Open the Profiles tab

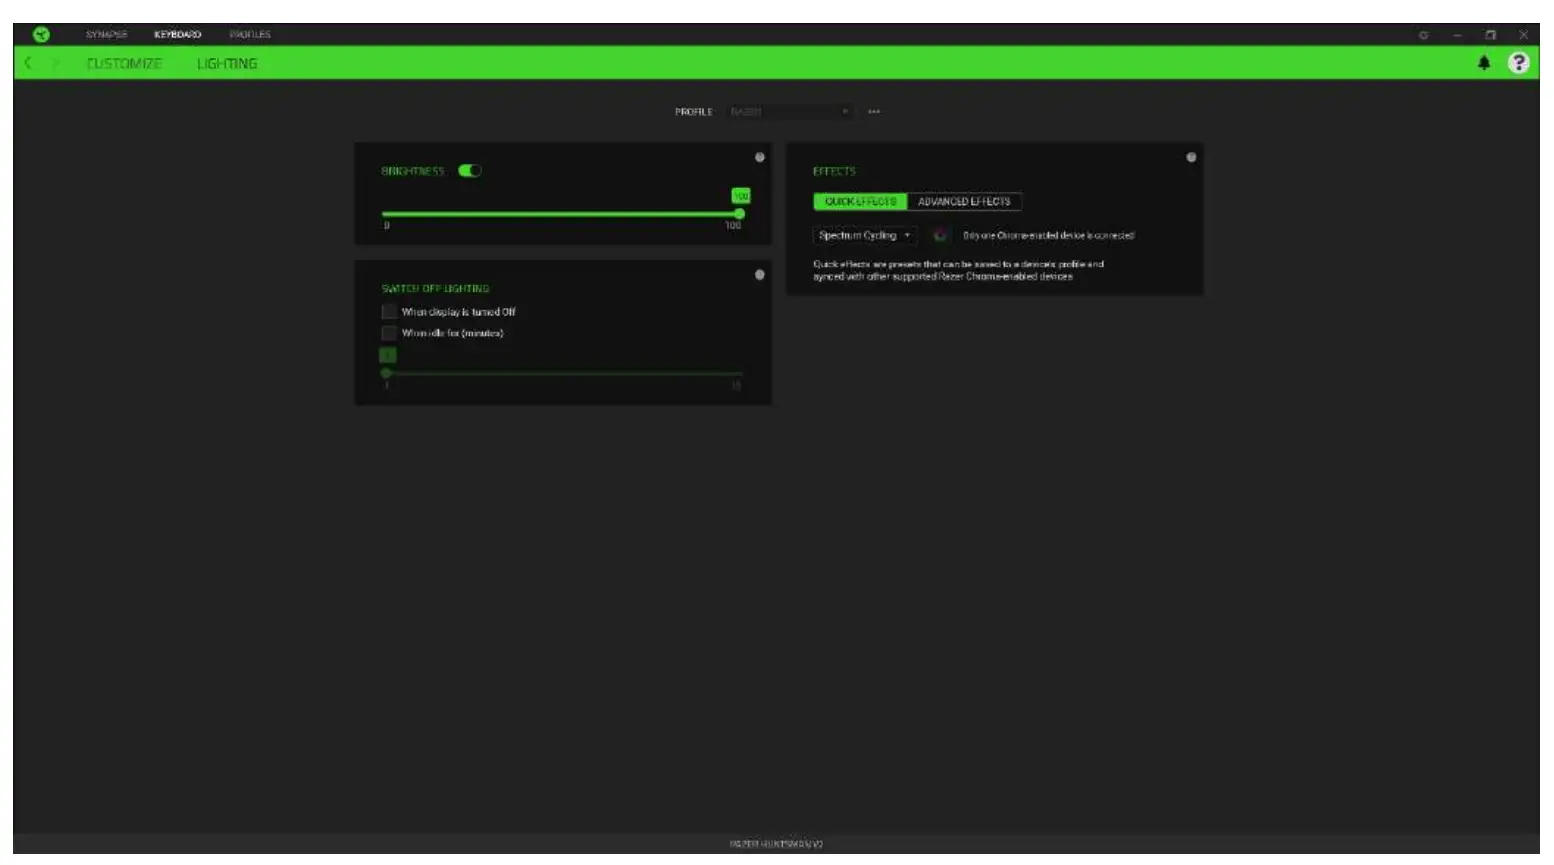(x=250, y=34)
